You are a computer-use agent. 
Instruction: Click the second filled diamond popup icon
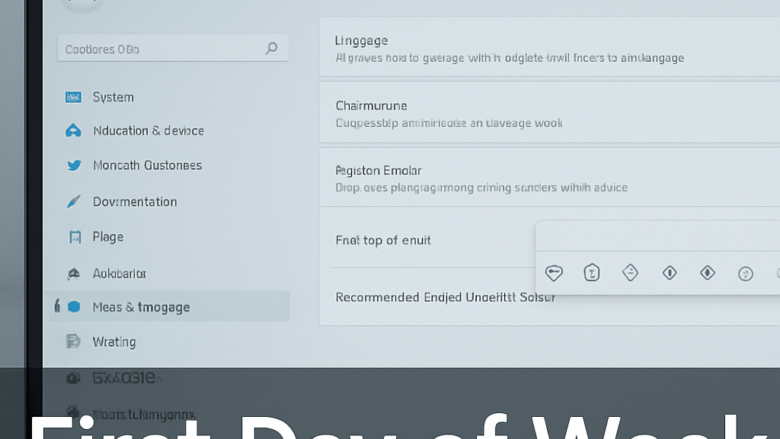[707, 272]
